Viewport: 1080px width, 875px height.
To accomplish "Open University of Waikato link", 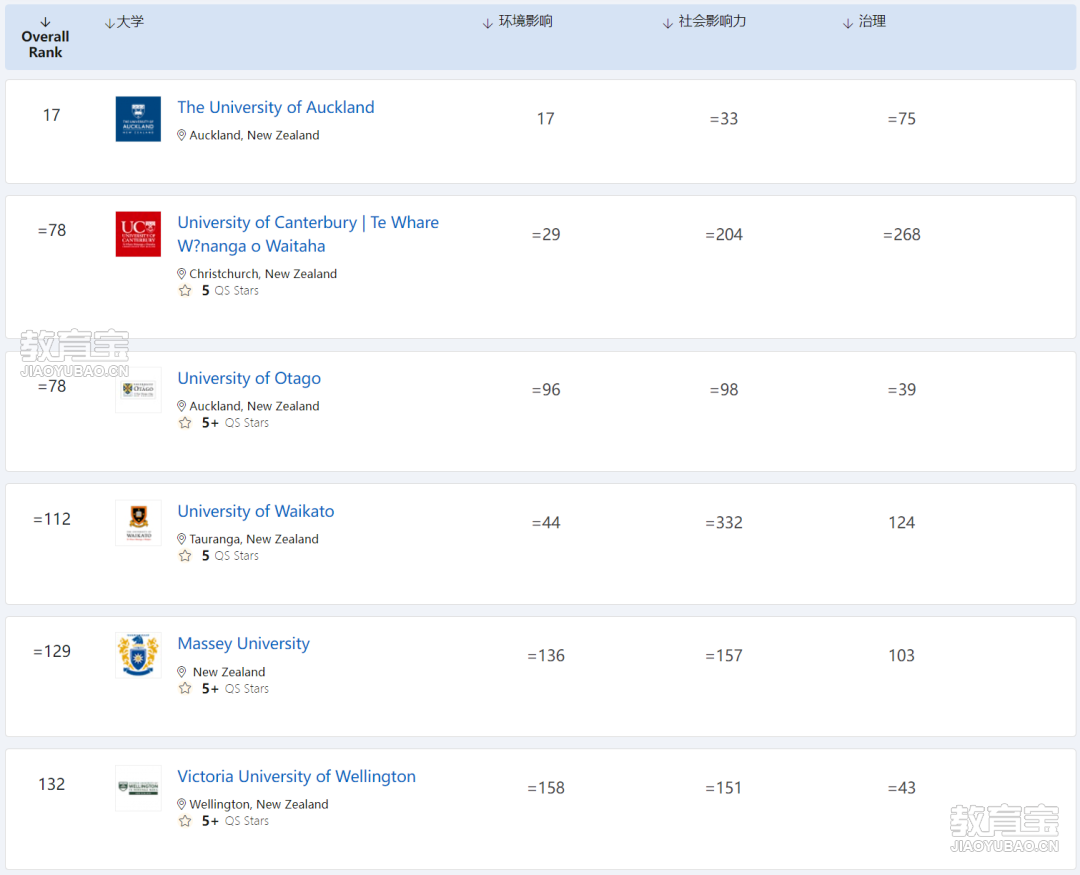I will coord(256,511).
